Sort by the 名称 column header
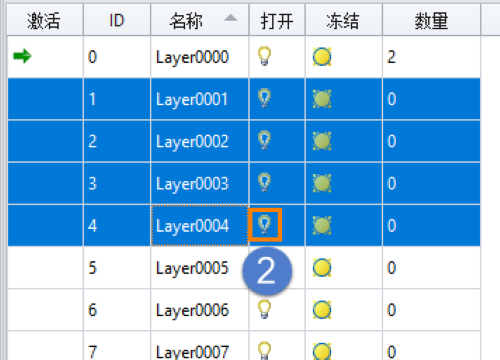500x360 pixels. 200,20
